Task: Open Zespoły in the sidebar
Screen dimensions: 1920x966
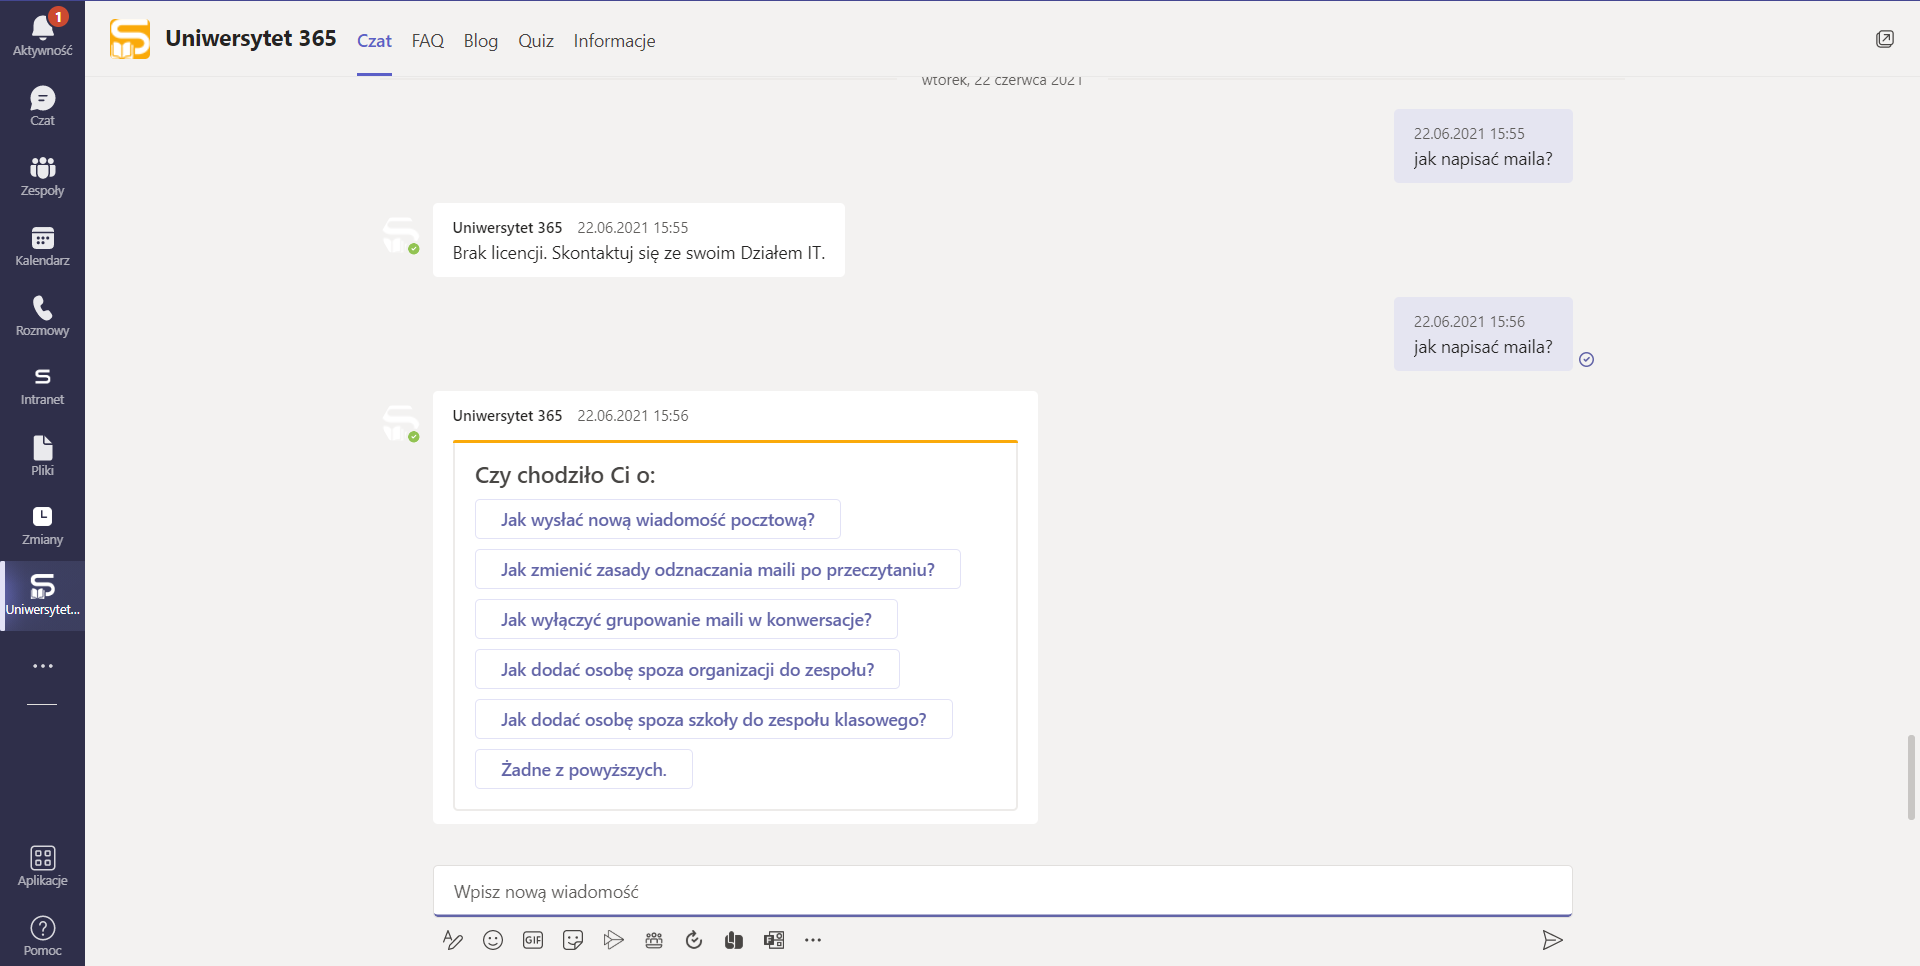Action: point(42,176)
